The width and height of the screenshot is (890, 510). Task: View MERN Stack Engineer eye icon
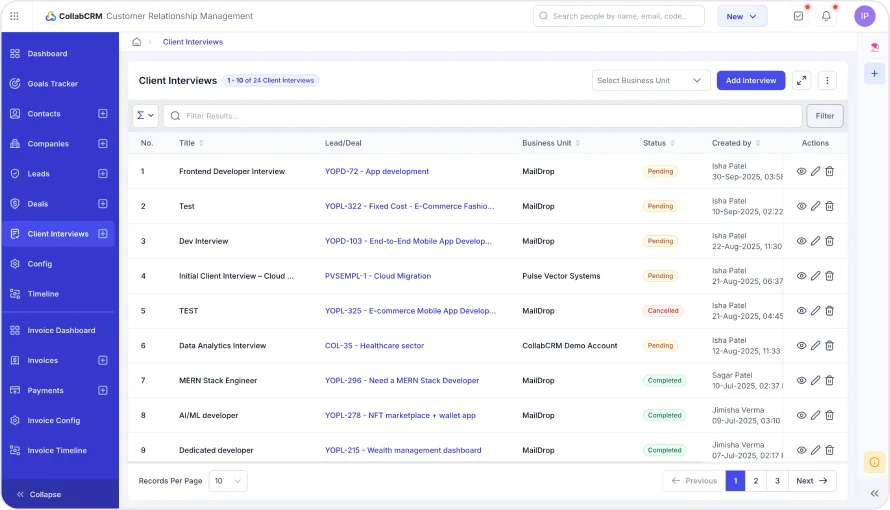click(801, 381)
